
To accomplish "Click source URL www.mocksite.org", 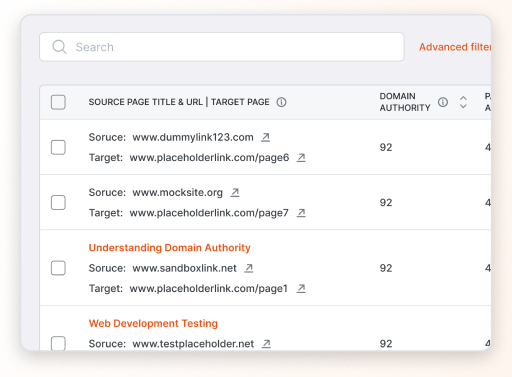I will [x=177, y=193].
